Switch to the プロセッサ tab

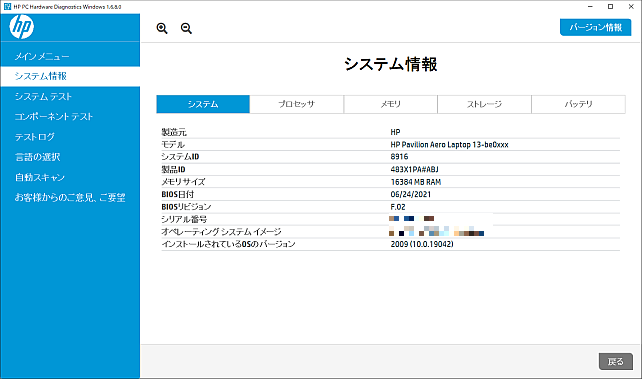297,104
